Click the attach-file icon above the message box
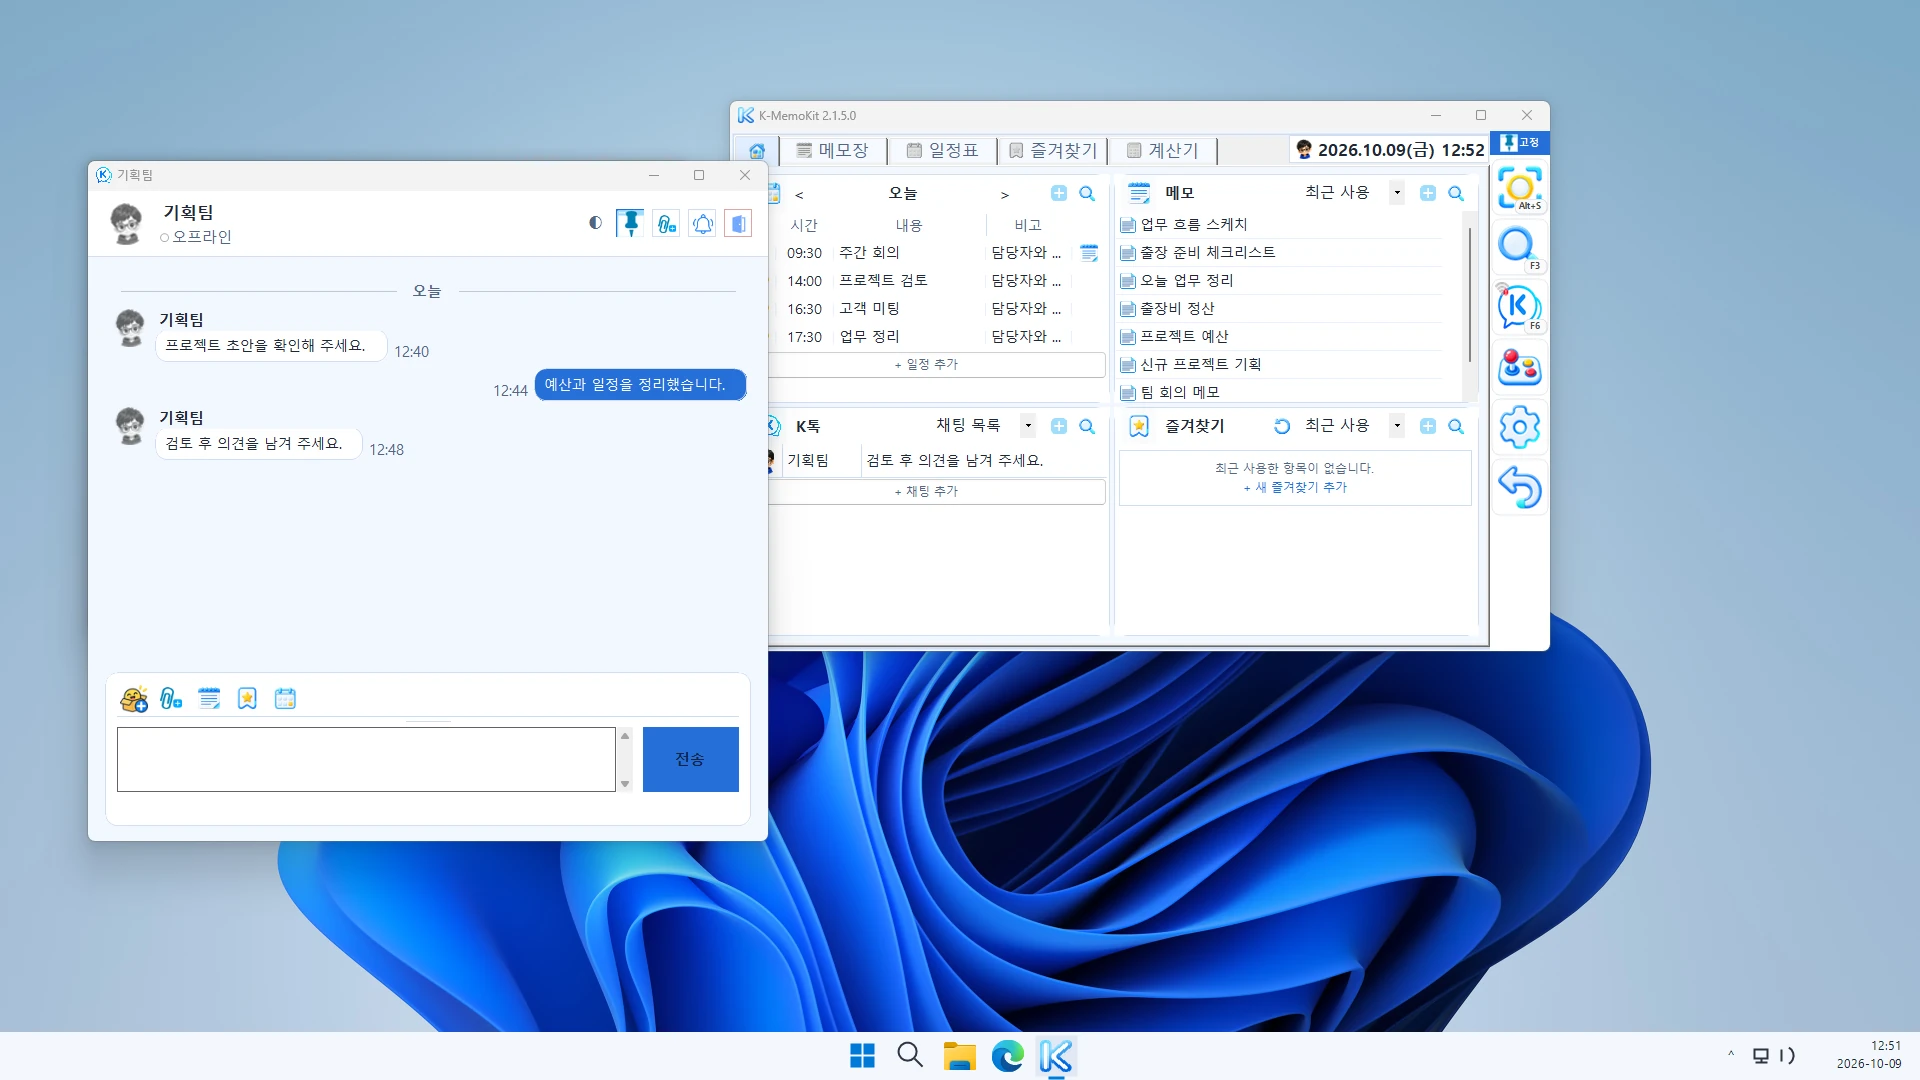Screen dimensions: 1920x1080 pyautogui.click(x=171, y=699)
